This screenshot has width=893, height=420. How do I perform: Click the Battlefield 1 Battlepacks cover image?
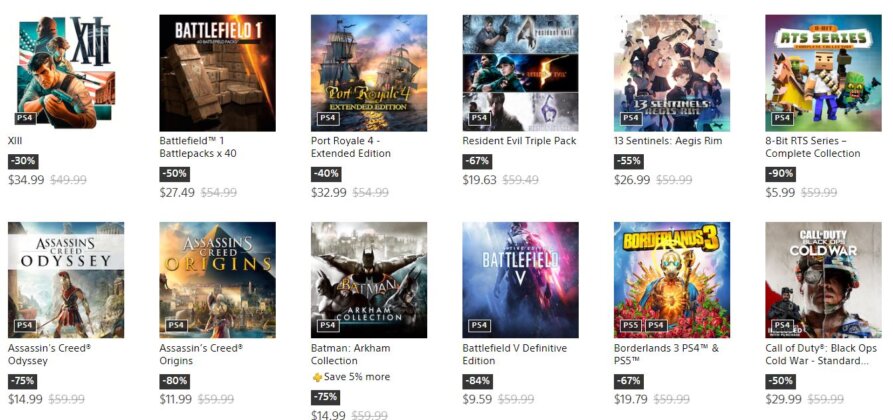[217, 73]
